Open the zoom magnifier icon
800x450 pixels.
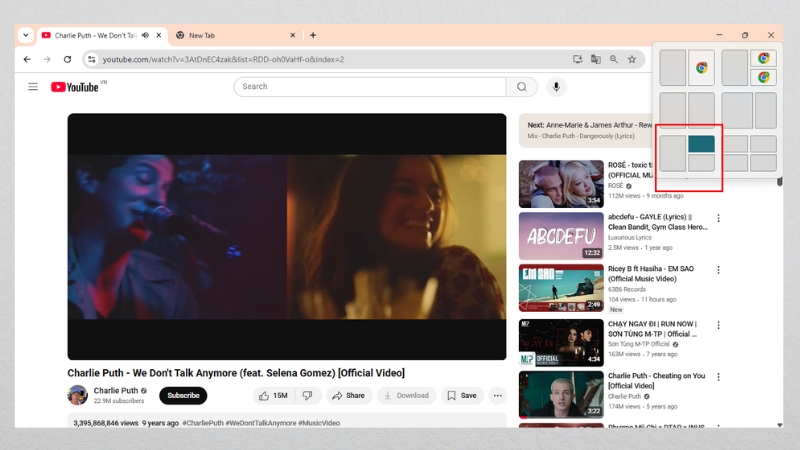pos(614,59)
